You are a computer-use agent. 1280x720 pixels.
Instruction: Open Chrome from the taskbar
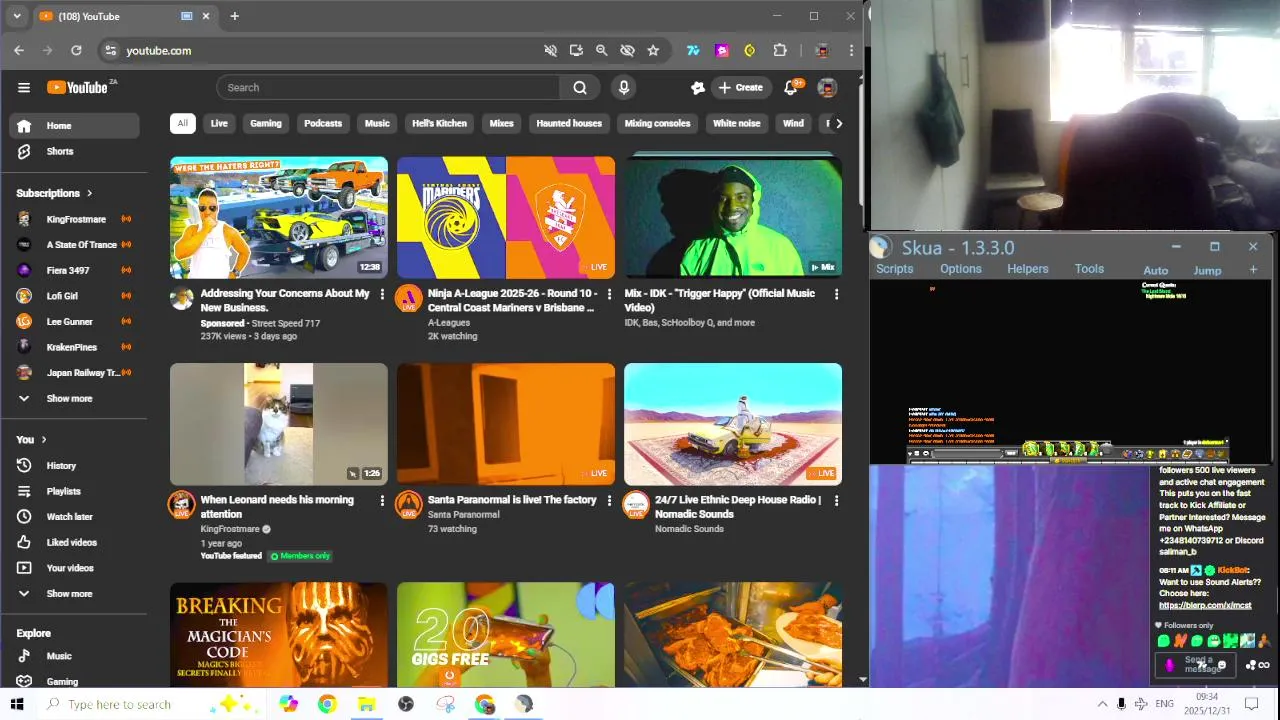[x=327, y=704]
